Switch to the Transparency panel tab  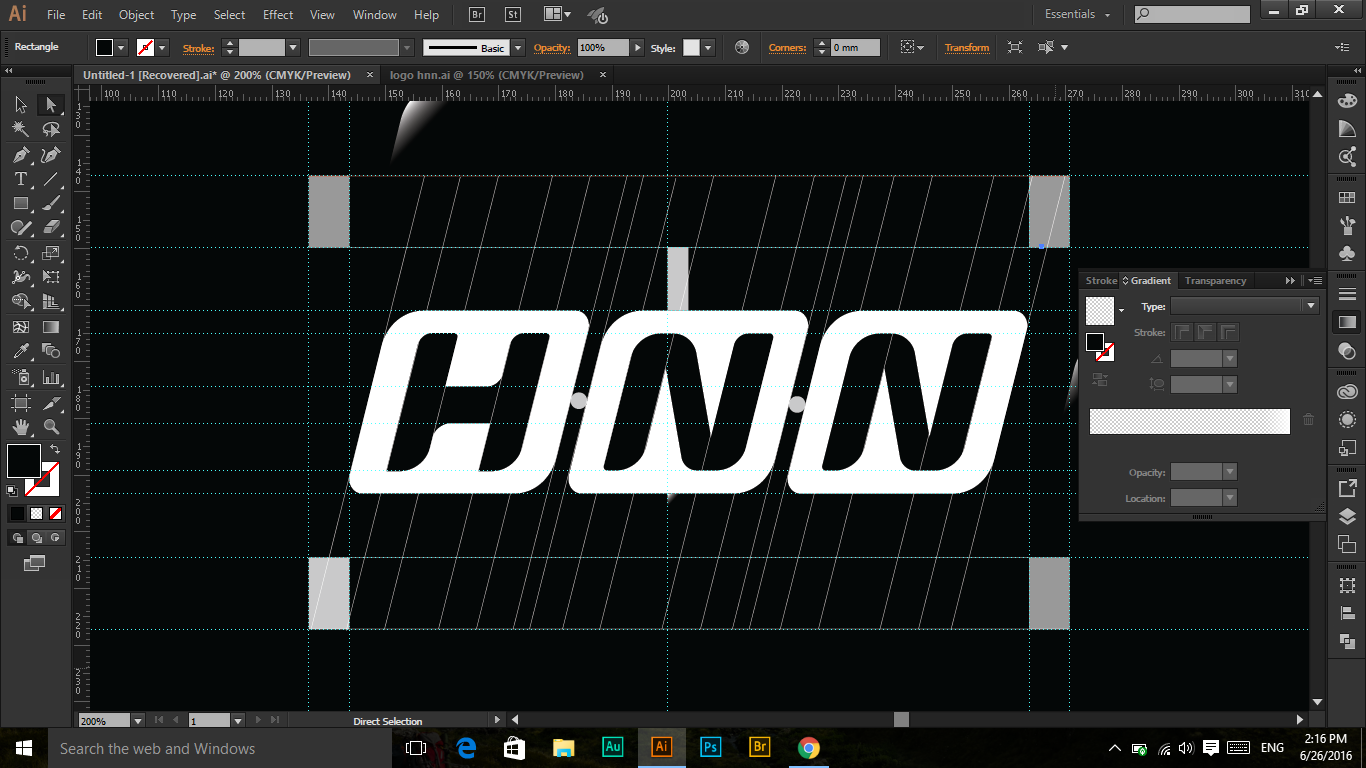tap(1215, 281)
